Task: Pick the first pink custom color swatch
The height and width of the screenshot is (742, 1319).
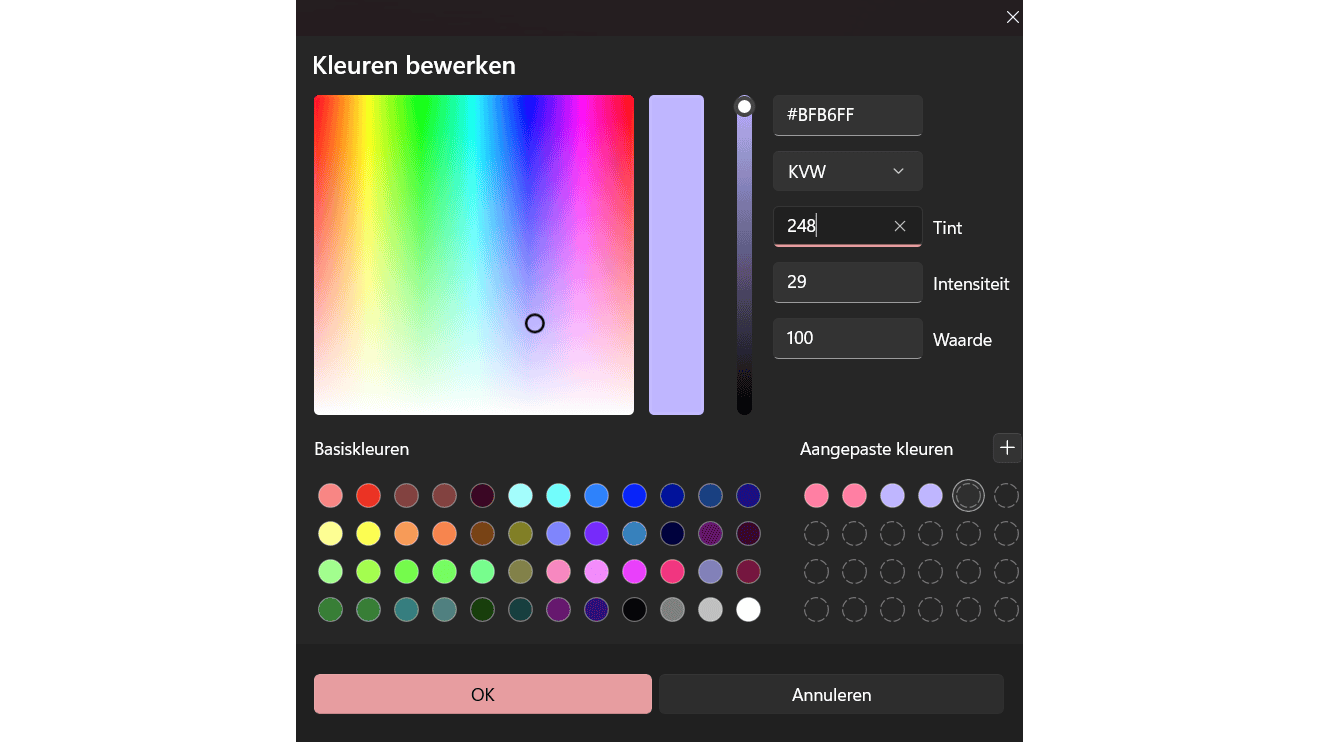Action: coord(816,495)
